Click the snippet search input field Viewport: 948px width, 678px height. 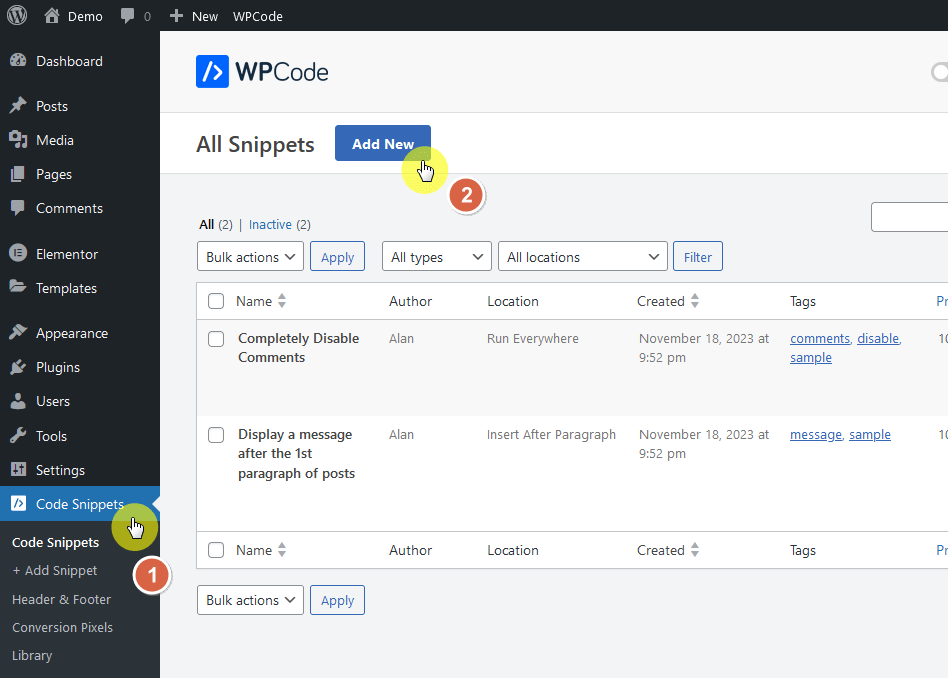pyautogui.click(x=909, y=217)
